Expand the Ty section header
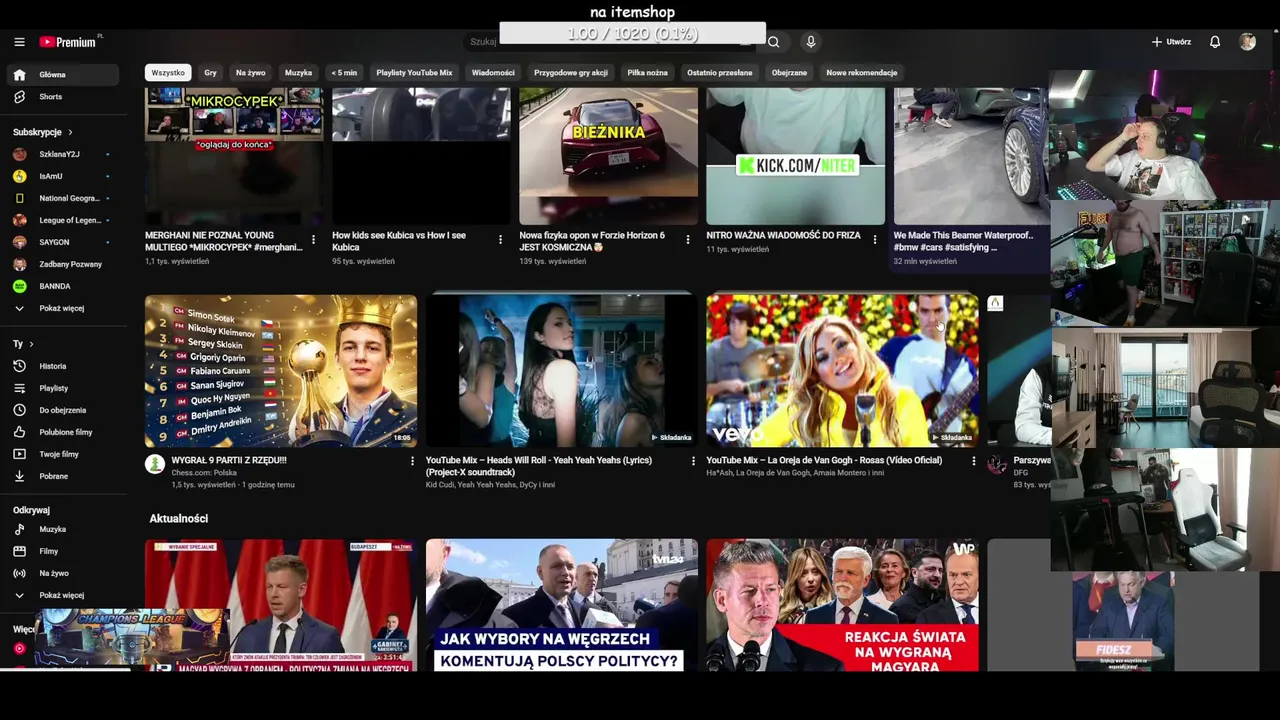 click(23, 344)
